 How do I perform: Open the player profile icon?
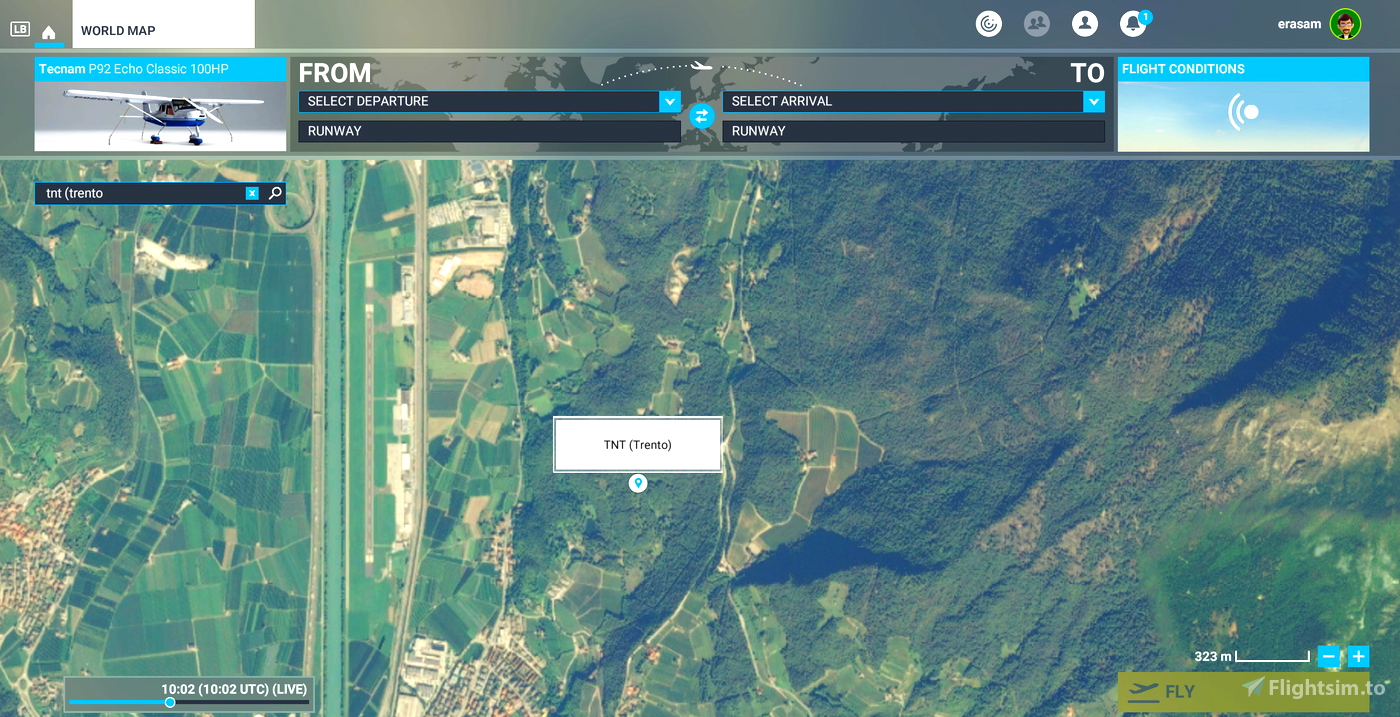[x=1085, y=24]
